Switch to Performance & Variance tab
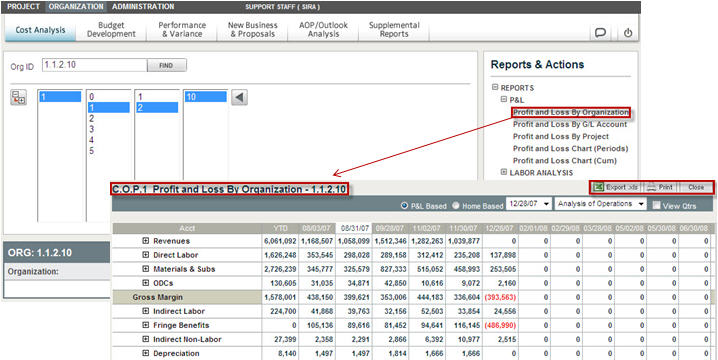The width and height of the screenshot is (718, 360). pyautogui.click(x=182, y=30)
